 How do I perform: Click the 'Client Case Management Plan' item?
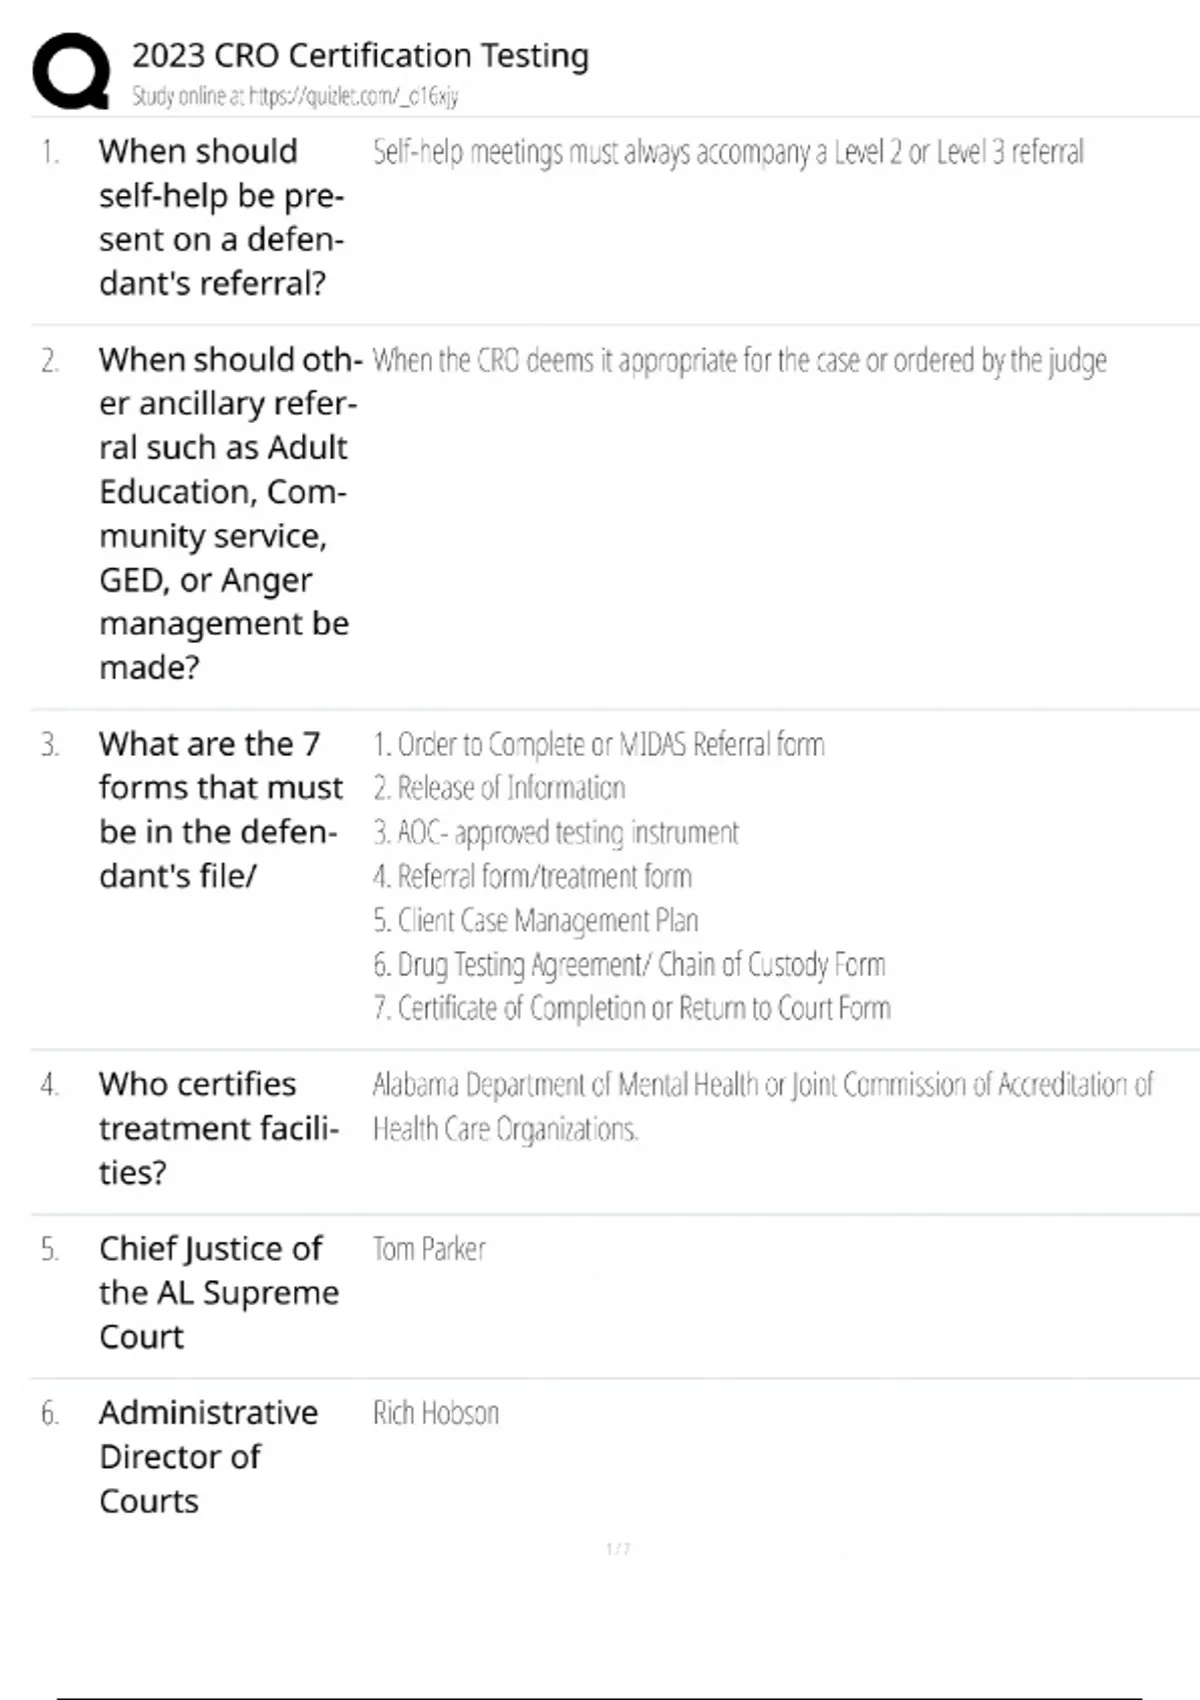pyautogui.click(x=535, y=921)
